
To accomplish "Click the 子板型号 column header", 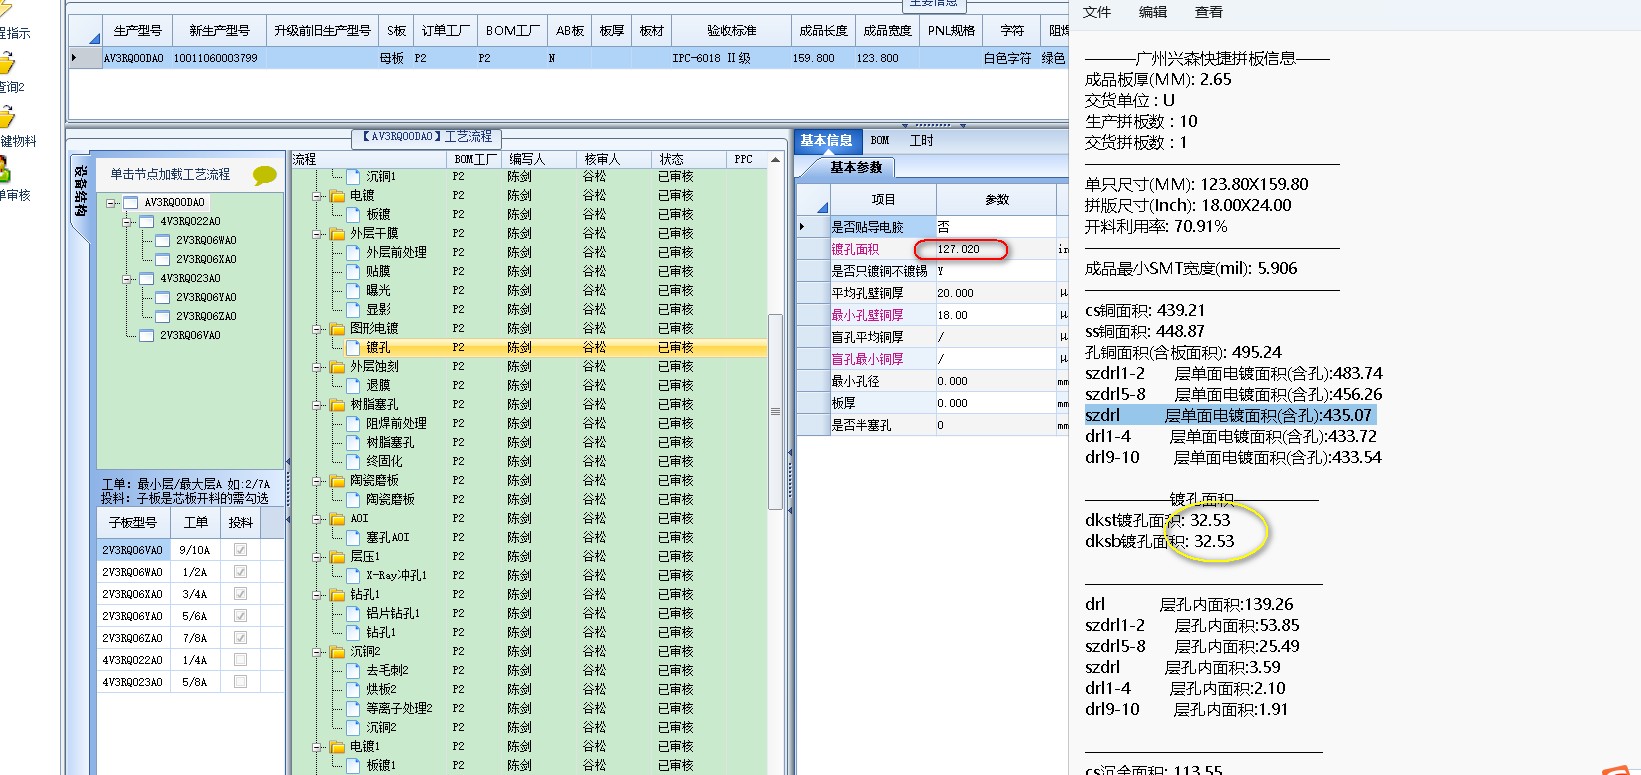I will pyautogui.click(x=133, y=522).
